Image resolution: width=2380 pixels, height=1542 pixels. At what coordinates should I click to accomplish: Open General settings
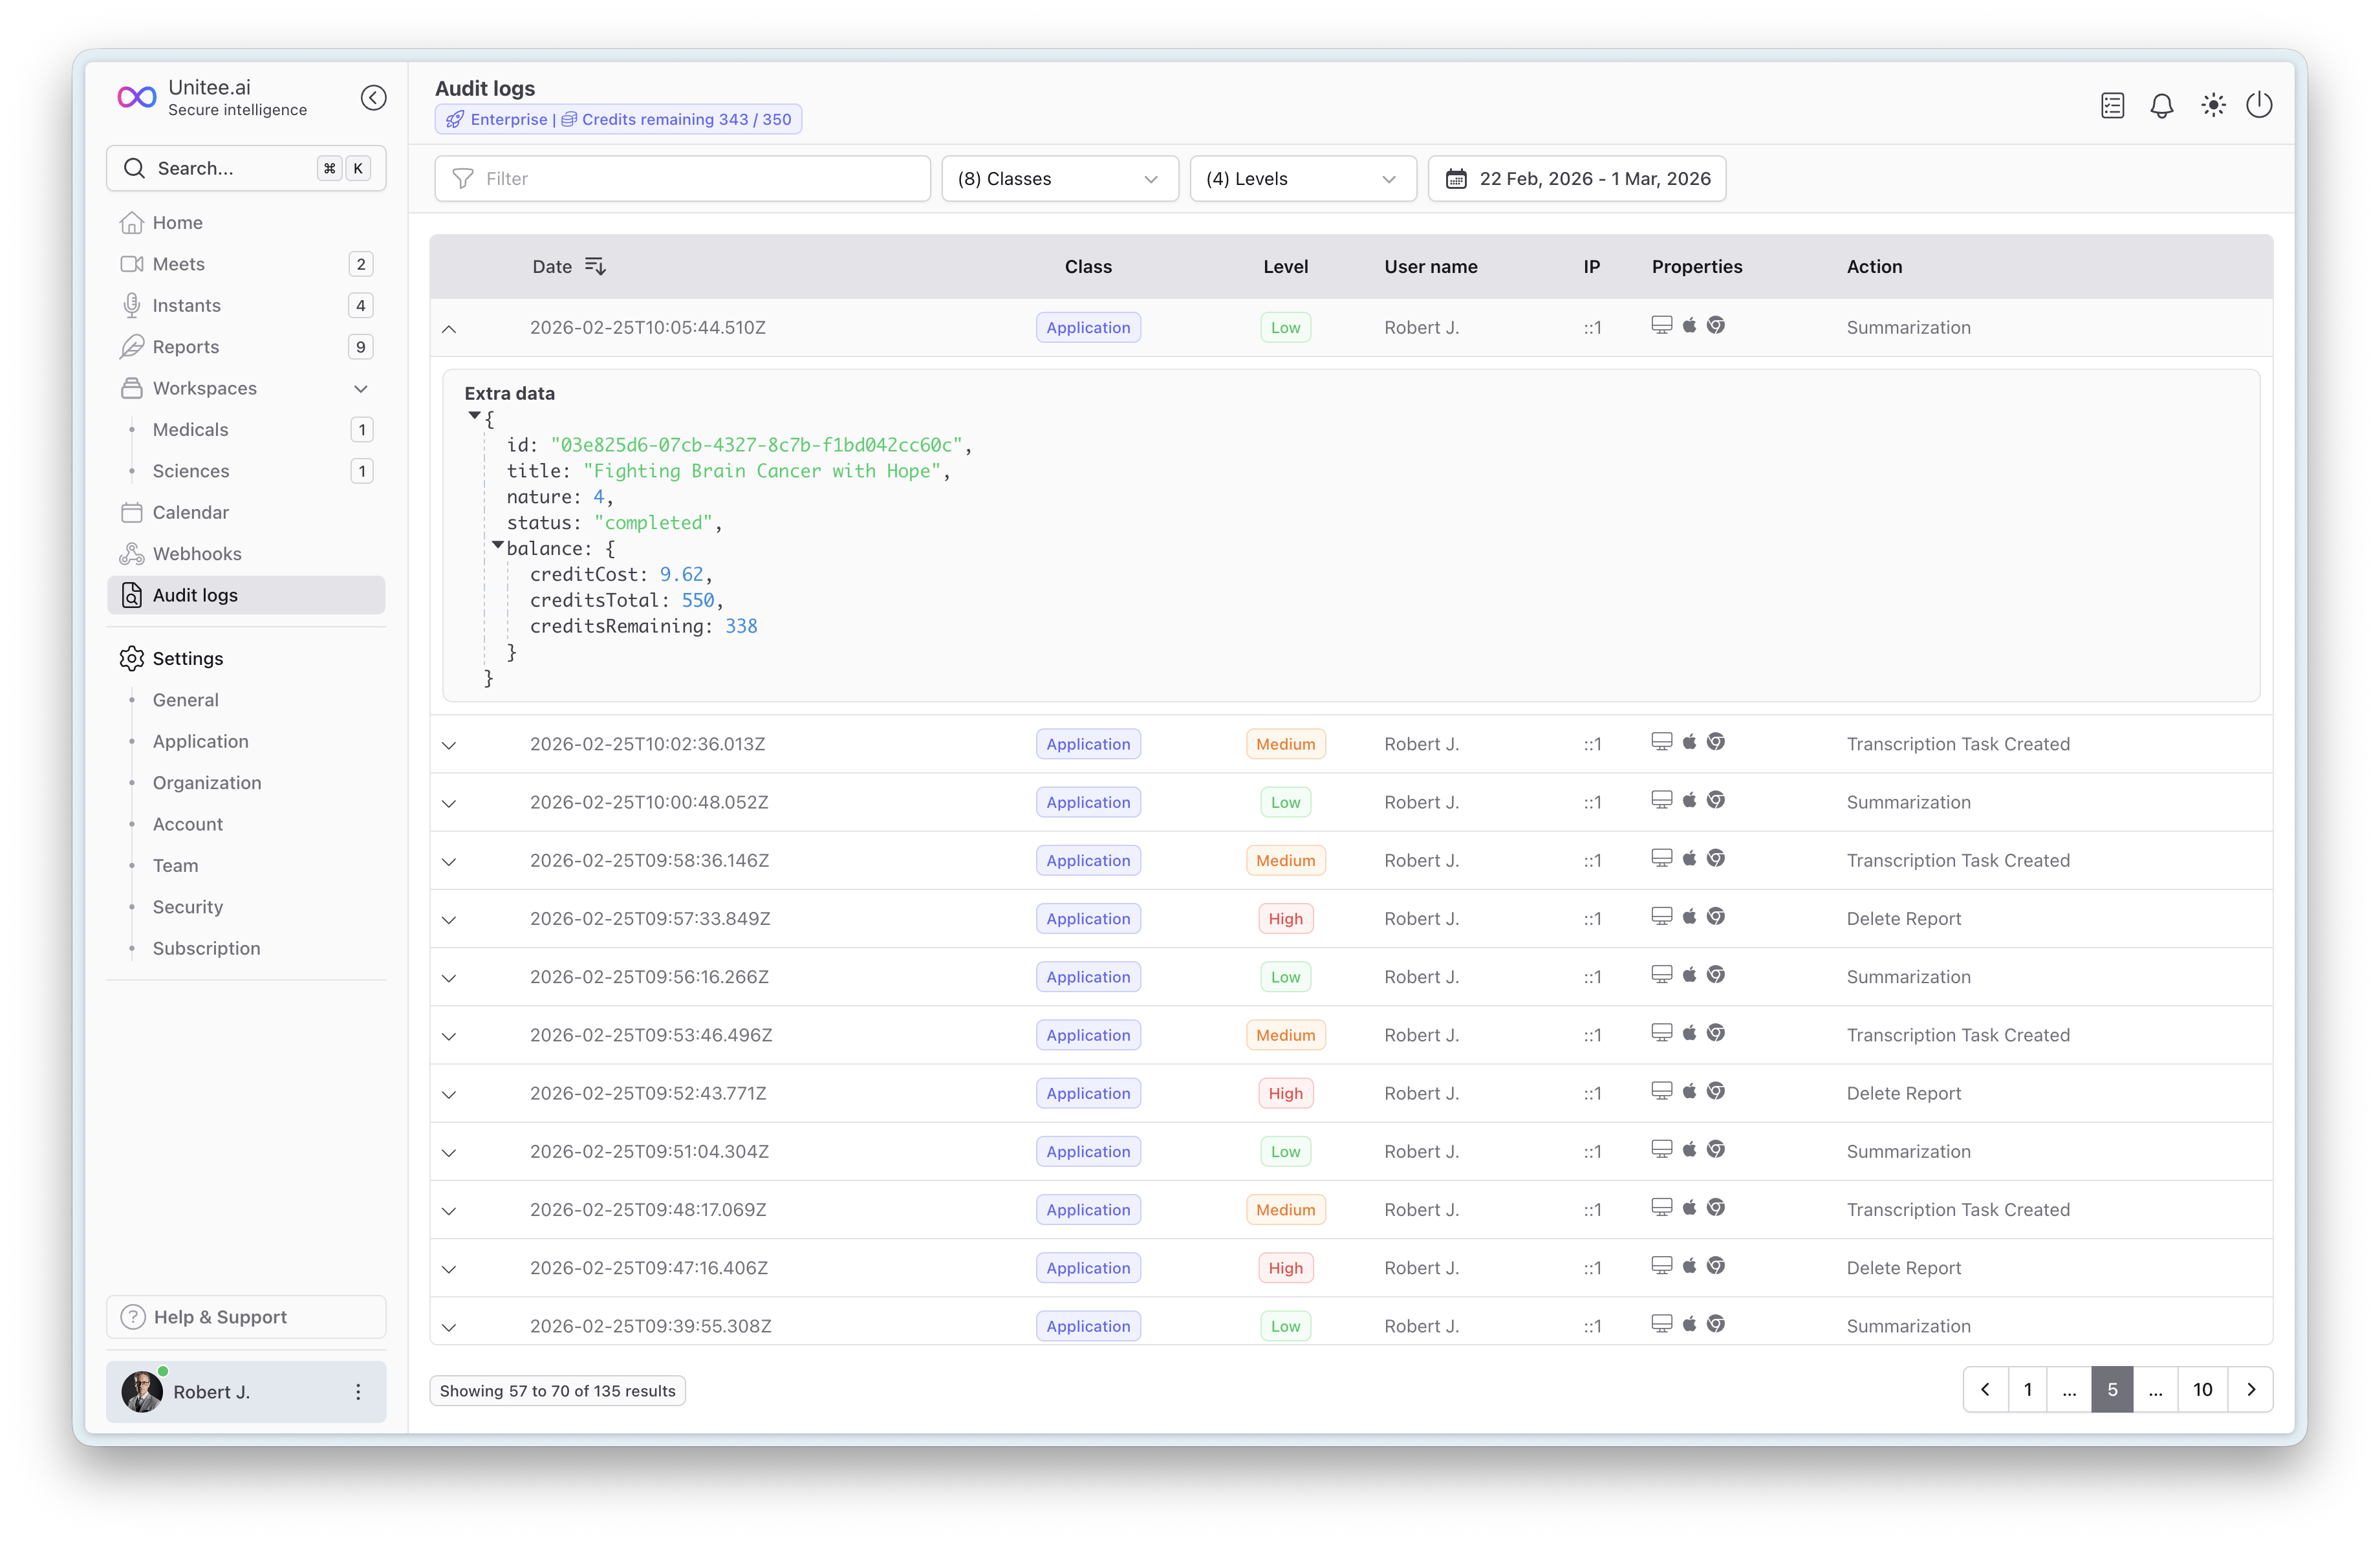[186, 700]
